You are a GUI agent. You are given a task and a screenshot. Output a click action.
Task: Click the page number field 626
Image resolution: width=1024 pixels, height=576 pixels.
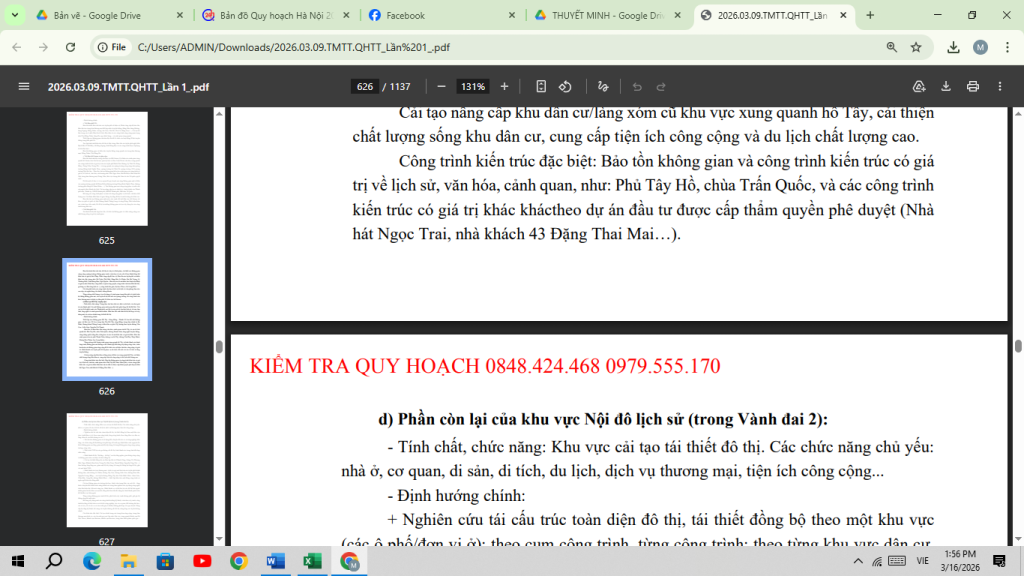tap(365, 86)
